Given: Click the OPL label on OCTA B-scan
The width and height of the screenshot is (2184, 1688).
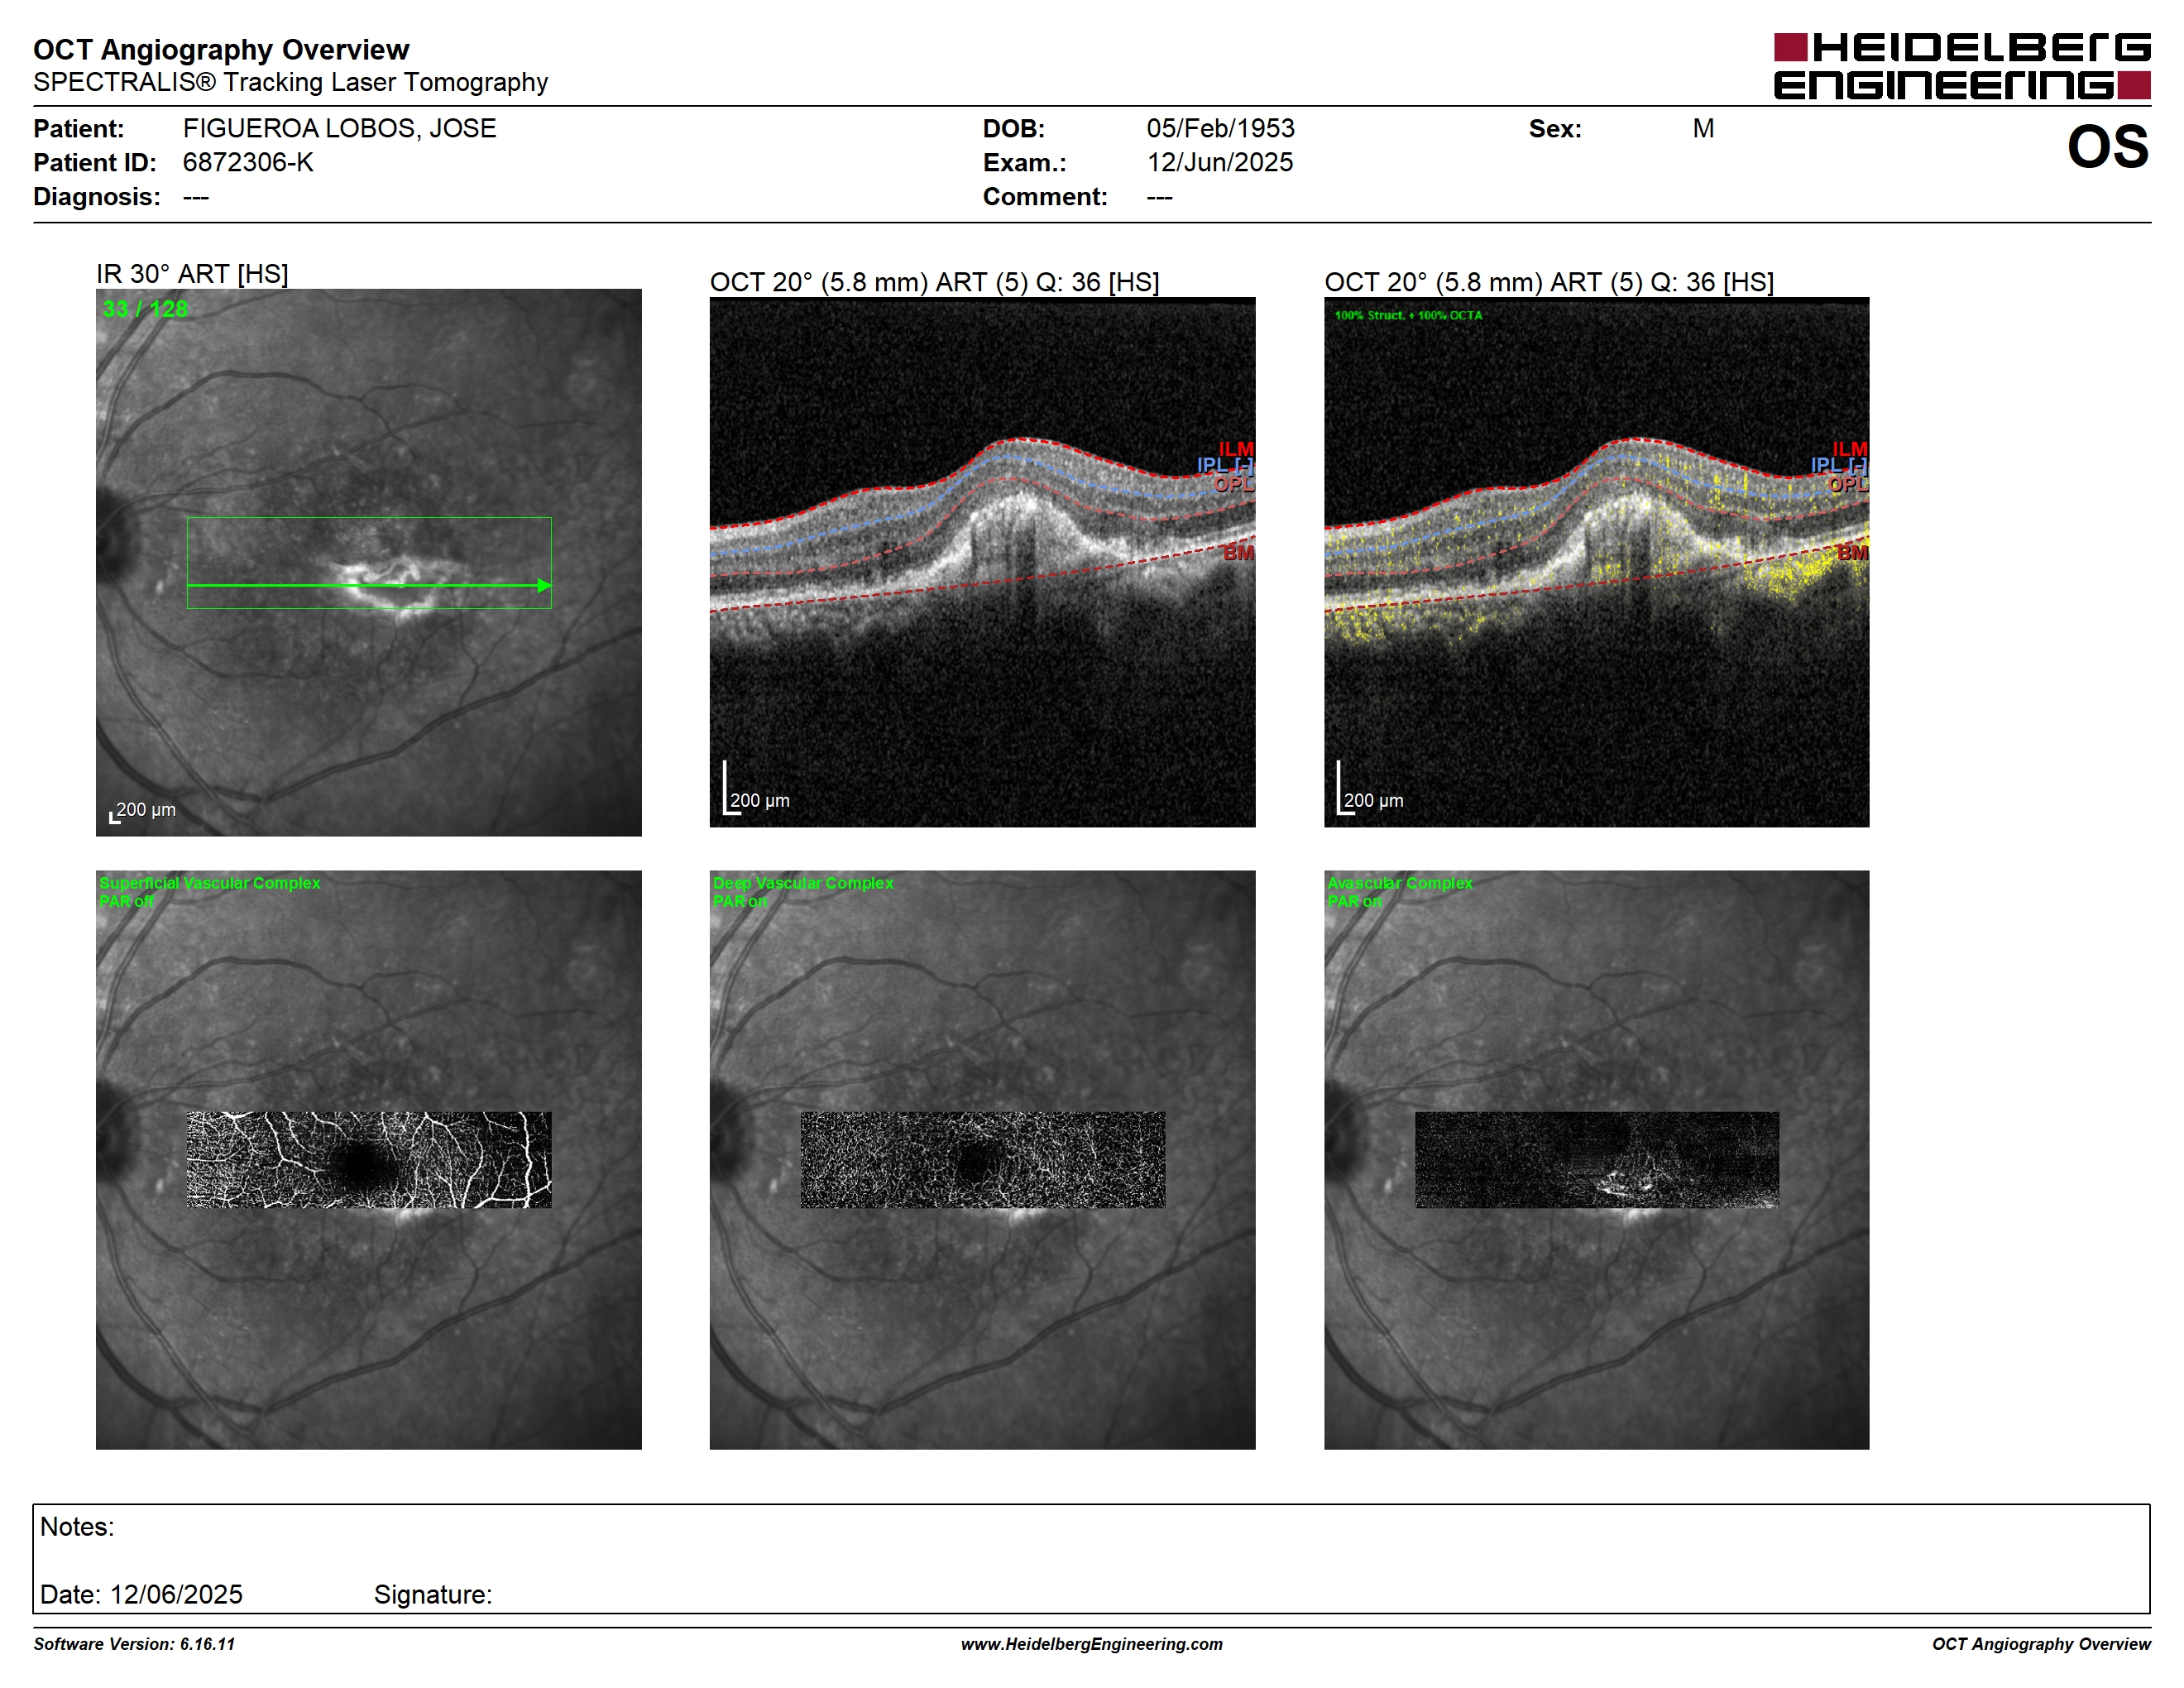Looking at the screenshot, I should (x=1848, y=484).
